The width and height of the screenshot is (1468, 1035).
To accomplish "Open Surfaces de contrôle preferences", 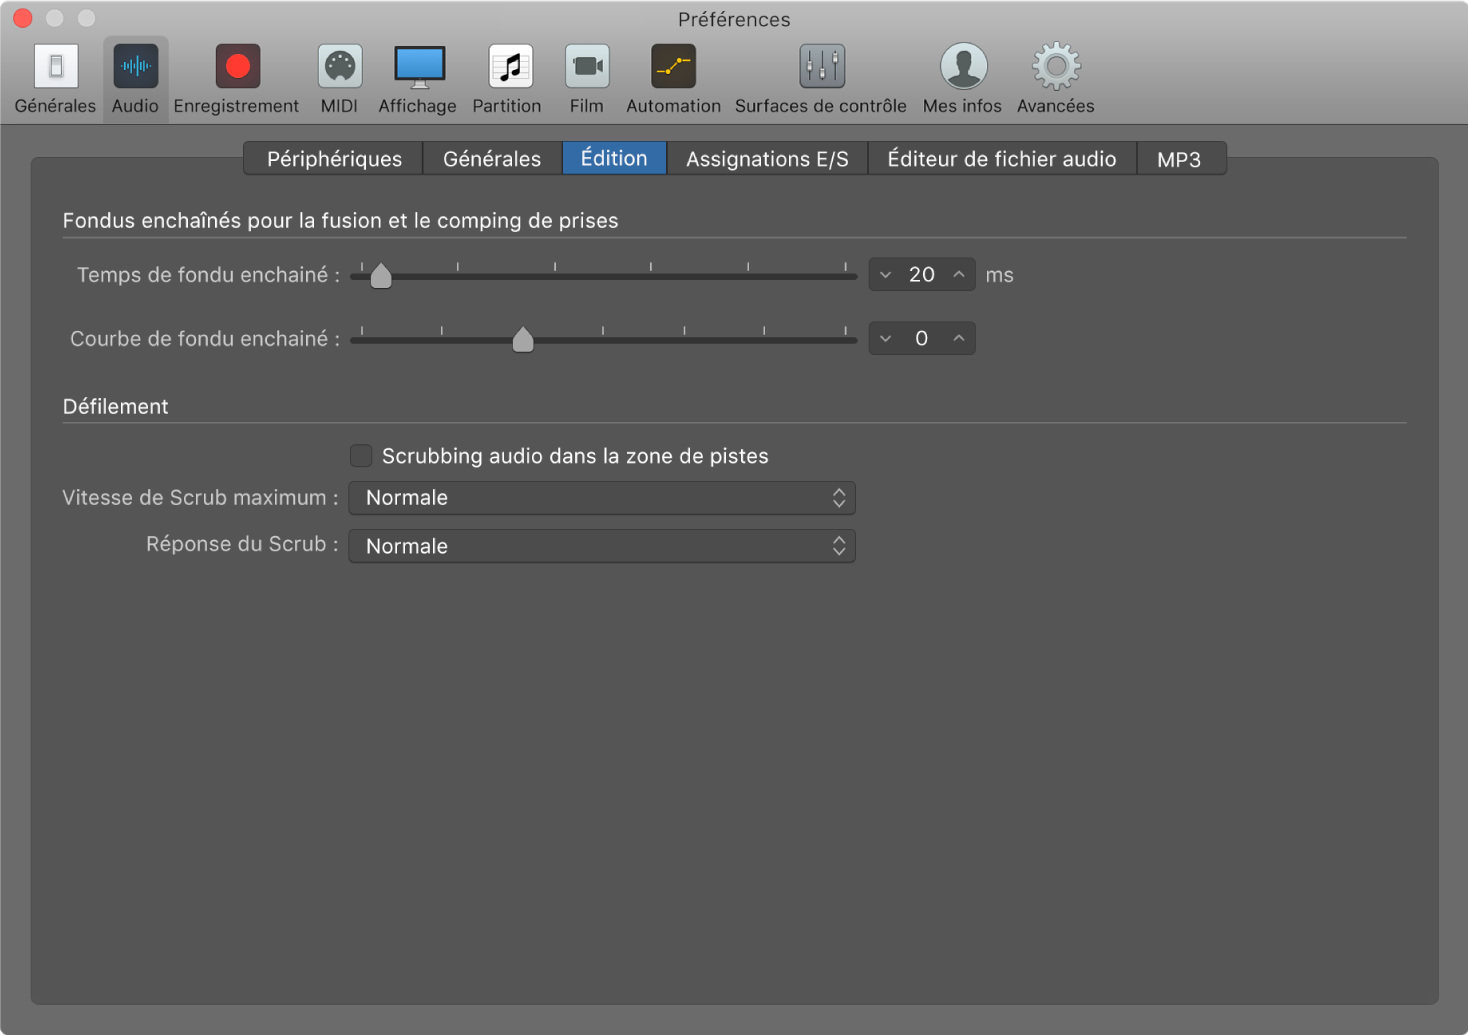I will coord(821,68).
